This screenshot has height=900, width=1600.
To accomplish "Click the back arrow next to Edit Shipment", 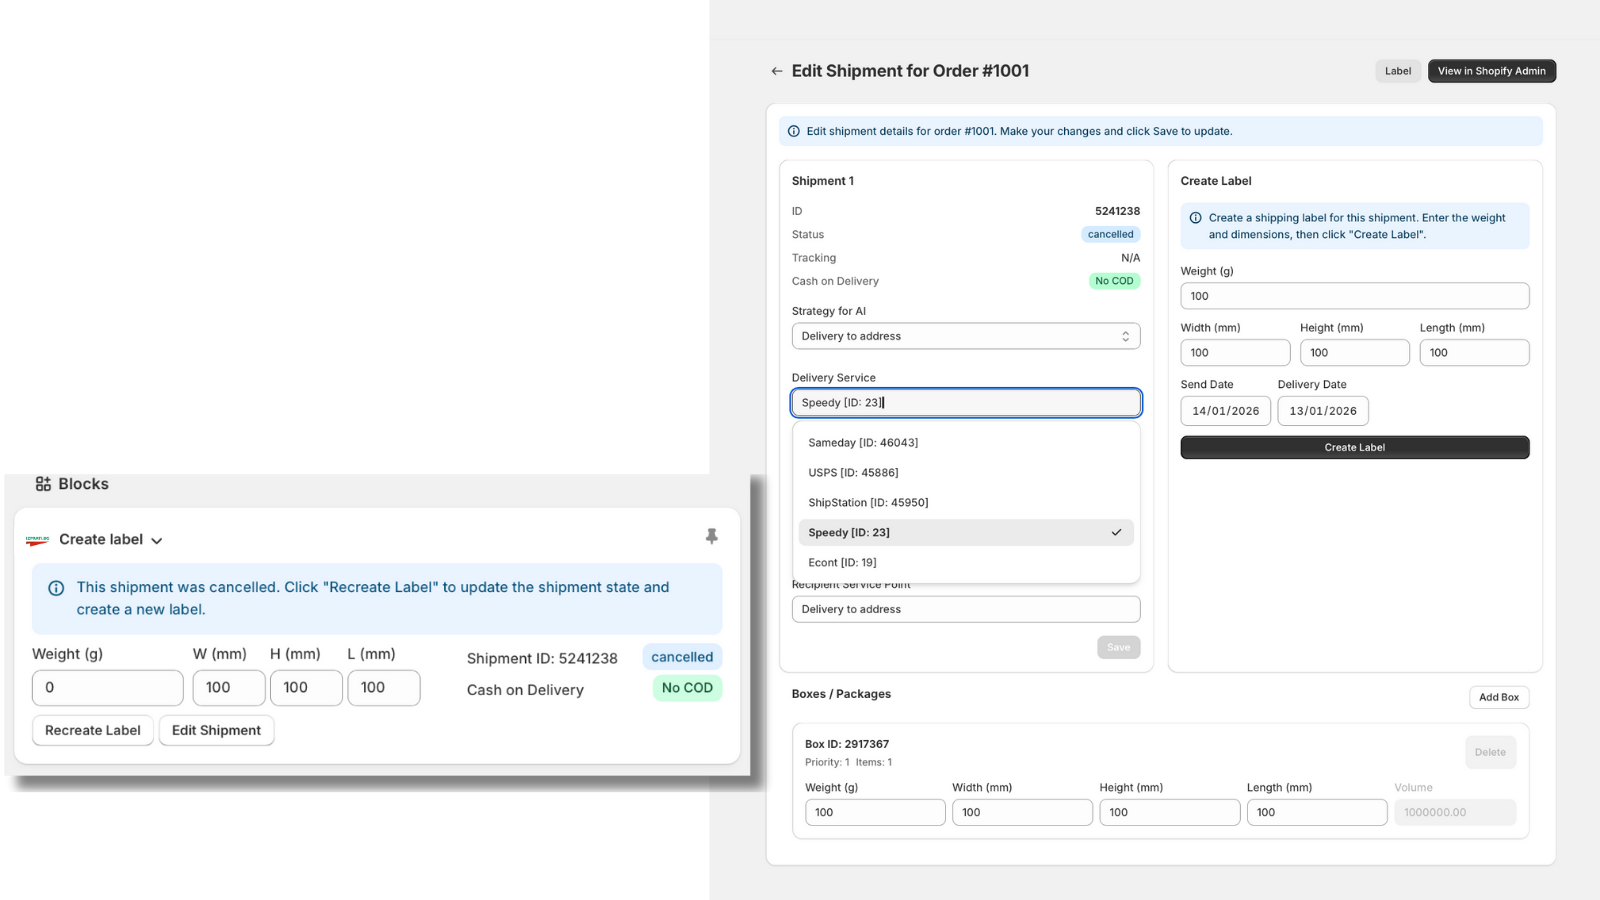I will (776, 71).
